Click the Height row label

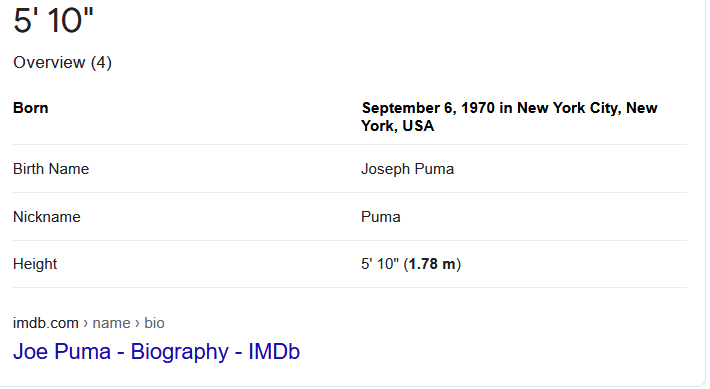pyautogui.click(x=35, y=264)
